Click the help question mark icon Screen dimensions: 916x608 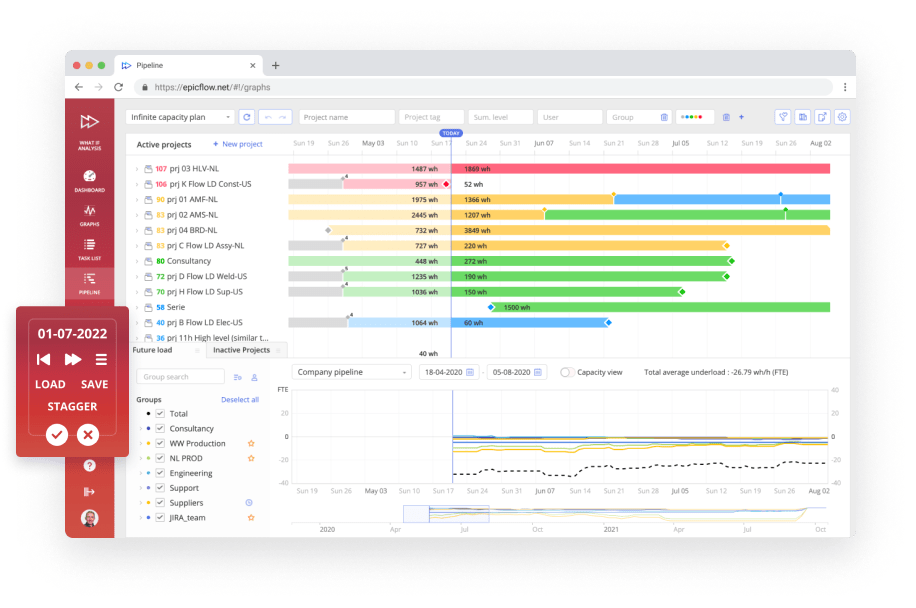coord(90,465)
